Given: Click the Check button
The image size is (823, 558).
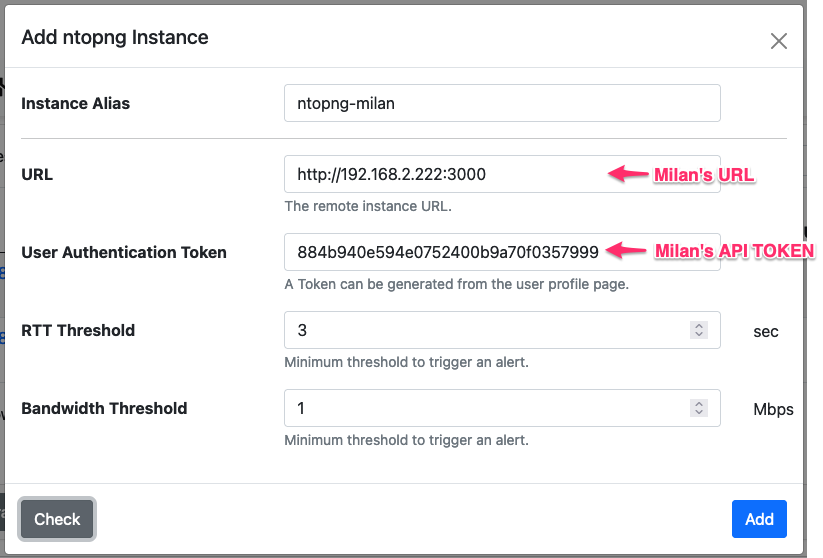Looking at the screenshot, I should (x=57, y=519).
